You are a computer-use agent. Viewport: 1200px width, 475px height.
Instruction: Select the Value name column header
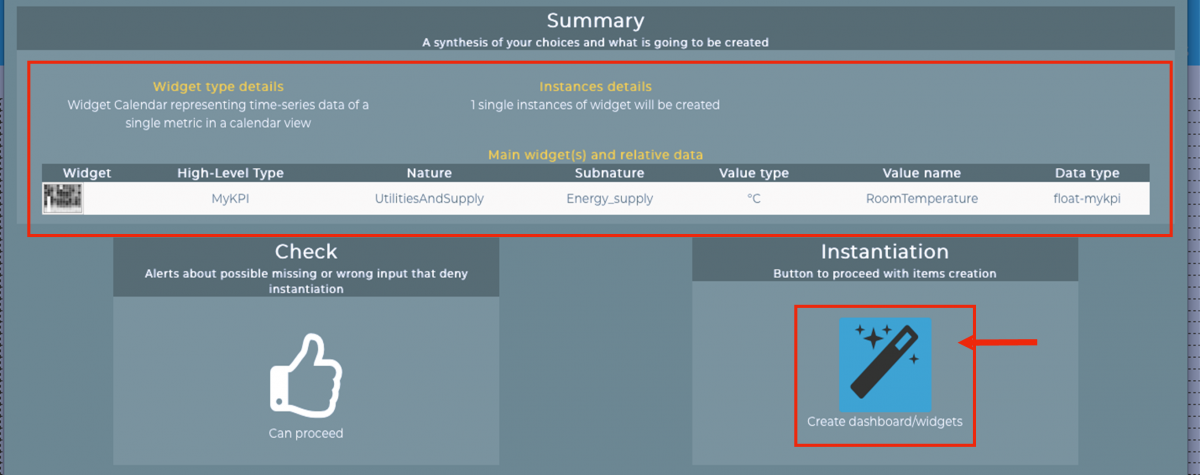[921, 173]
